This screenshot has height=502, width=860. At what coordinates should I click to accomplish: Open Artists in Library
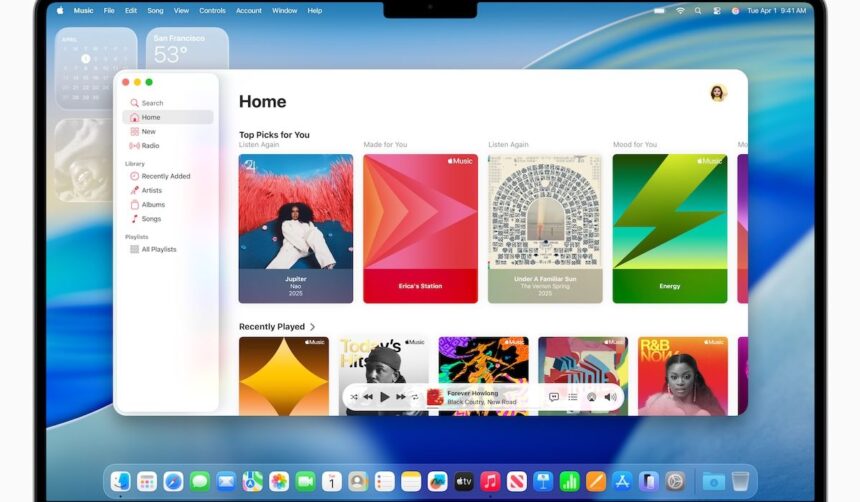click(x=146, y=190)
